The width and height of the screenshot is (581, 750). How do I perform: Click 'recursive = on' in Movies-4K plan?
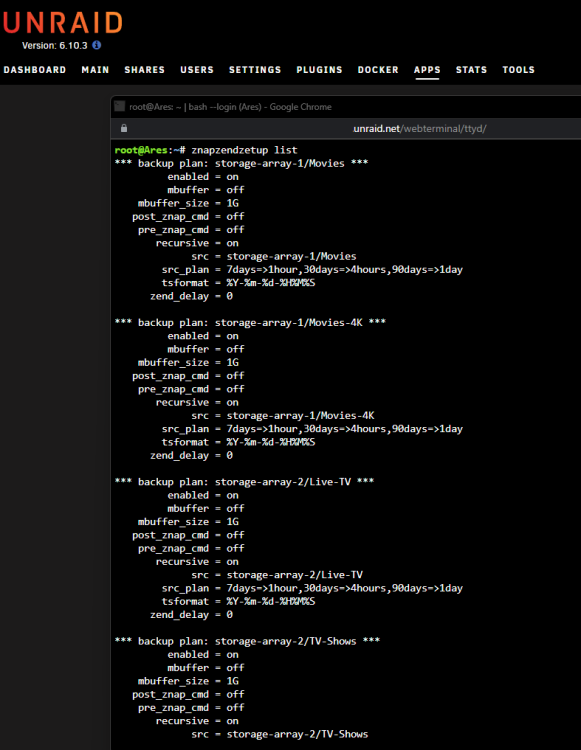click(x=197, y=402)
